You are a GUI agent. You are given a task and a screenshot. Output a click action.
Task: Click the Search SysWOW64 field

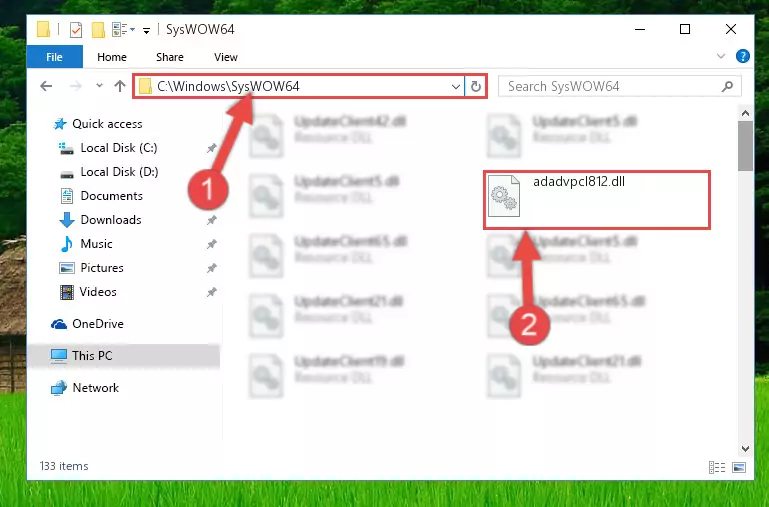click(619, 86)
